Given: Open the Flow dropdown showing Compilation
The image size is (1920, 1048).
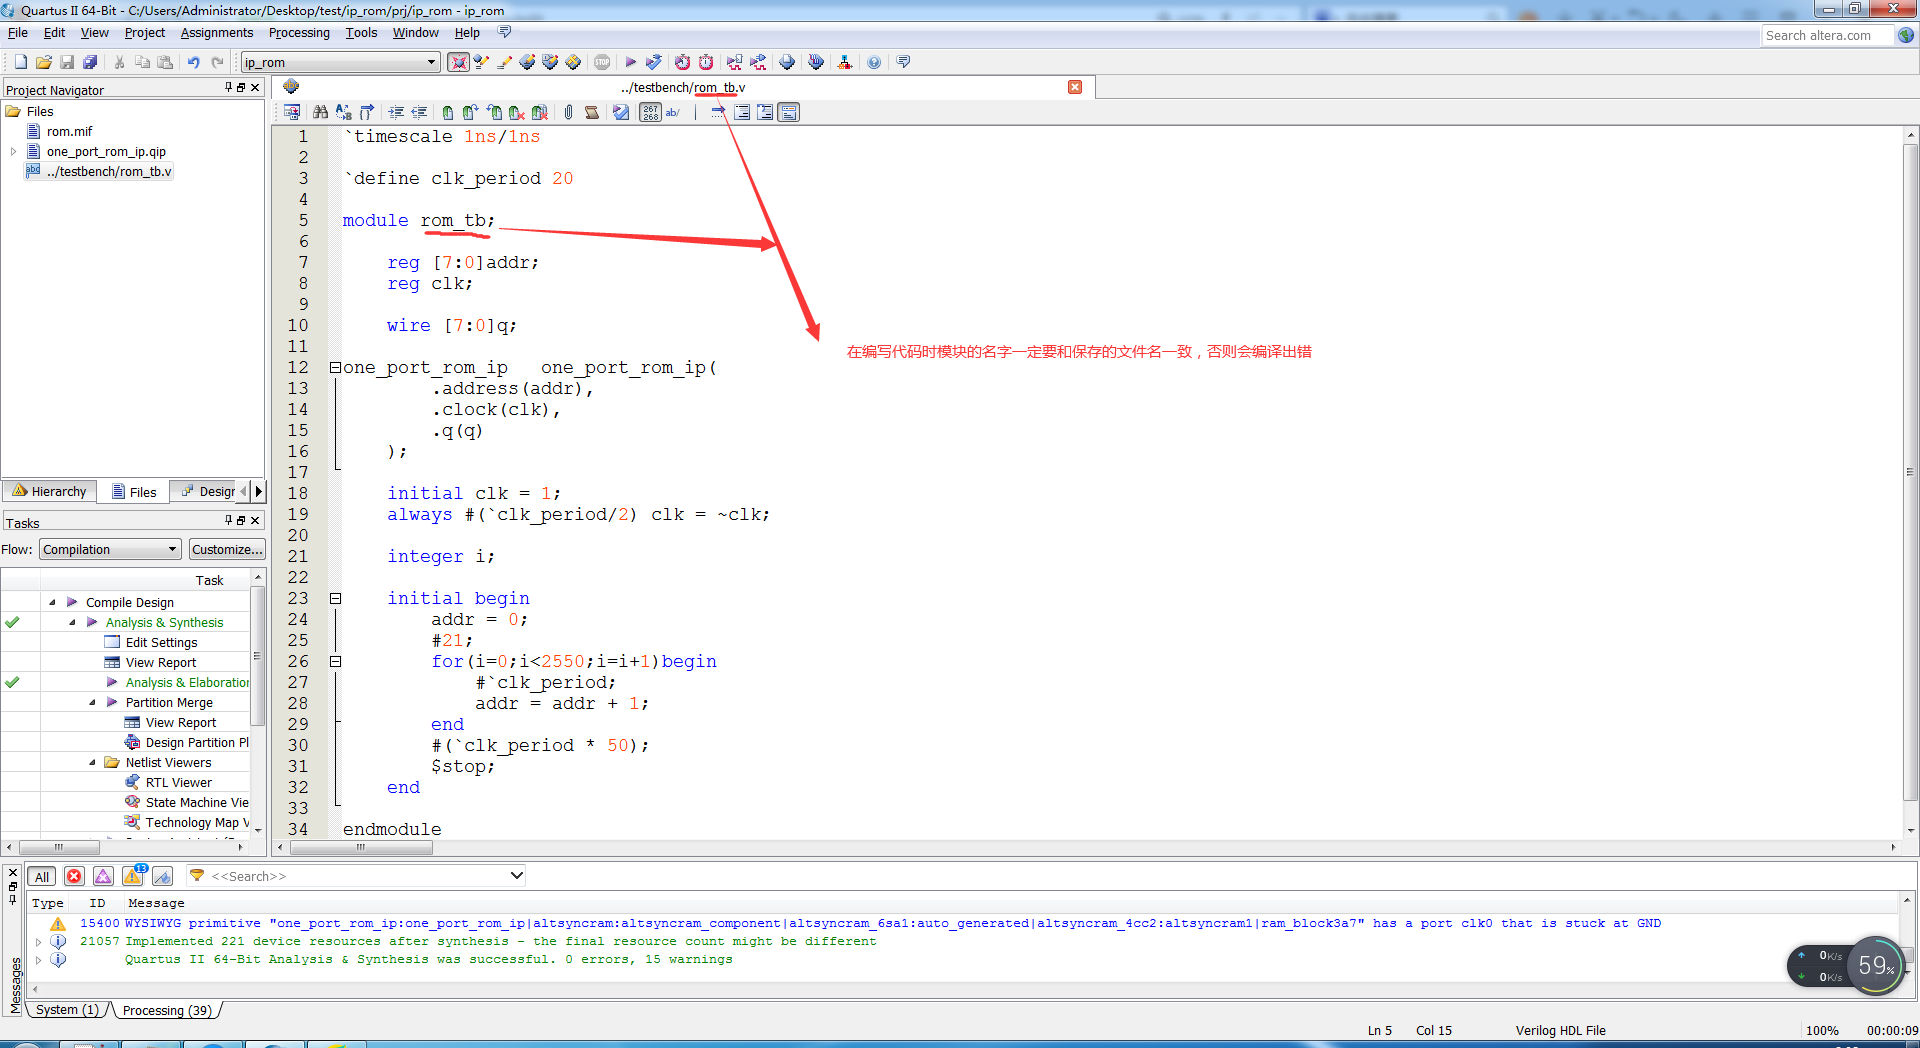Looking at the screenshot, I should coord(109,548).
